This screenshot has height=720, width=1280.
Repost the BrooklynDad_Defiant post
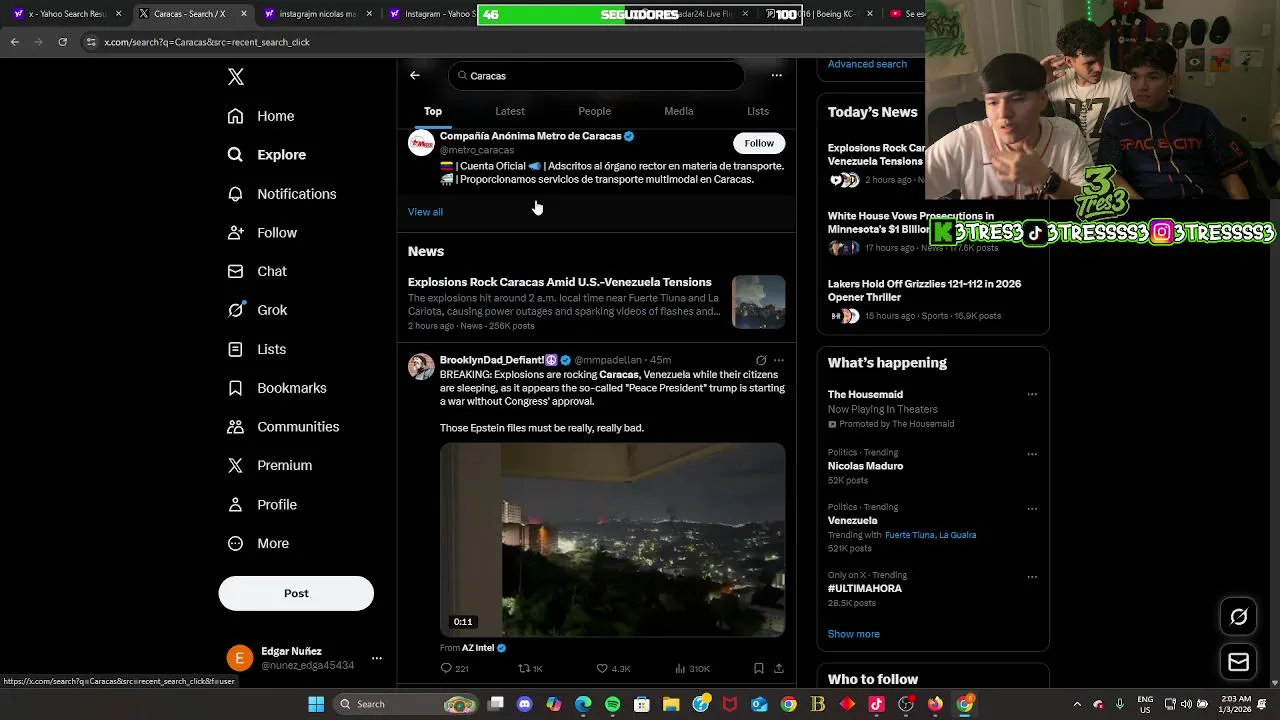pyautogui.click(x=530, y=668)
